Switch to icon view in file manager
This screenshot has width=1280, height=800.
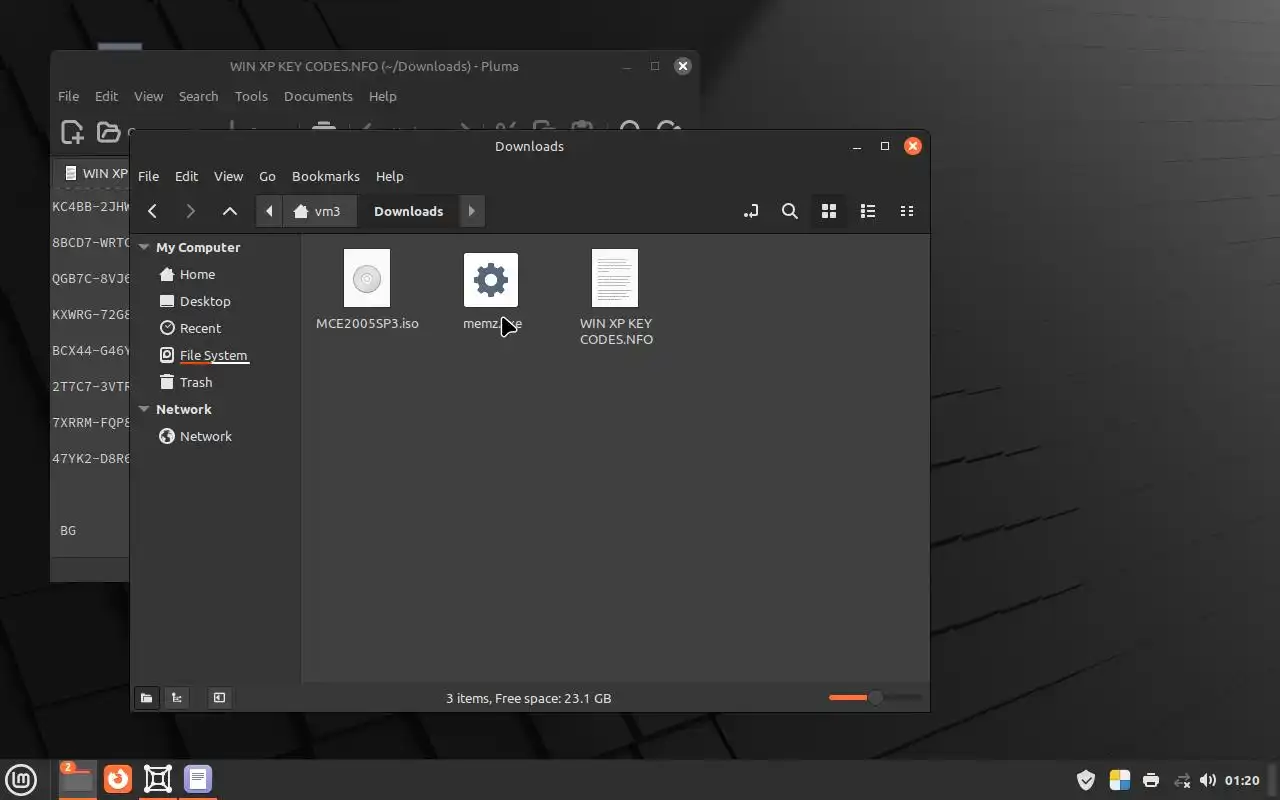tap(829, 211)
